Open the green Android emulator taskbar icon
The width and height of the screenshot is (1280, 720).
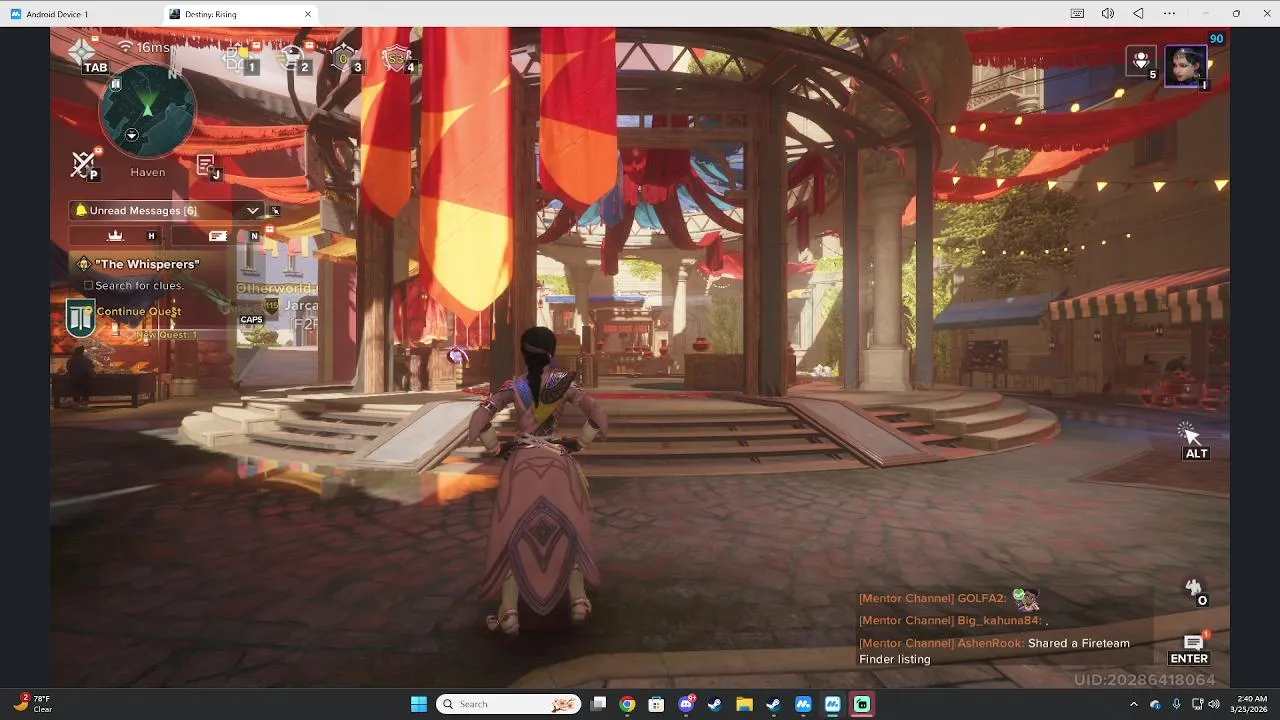(861, 704)
